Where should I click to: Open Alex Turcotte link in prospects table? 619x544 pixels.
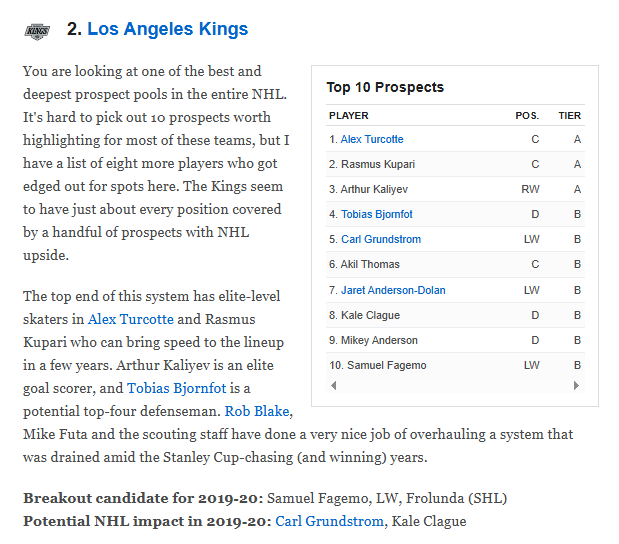coord(372,139)
